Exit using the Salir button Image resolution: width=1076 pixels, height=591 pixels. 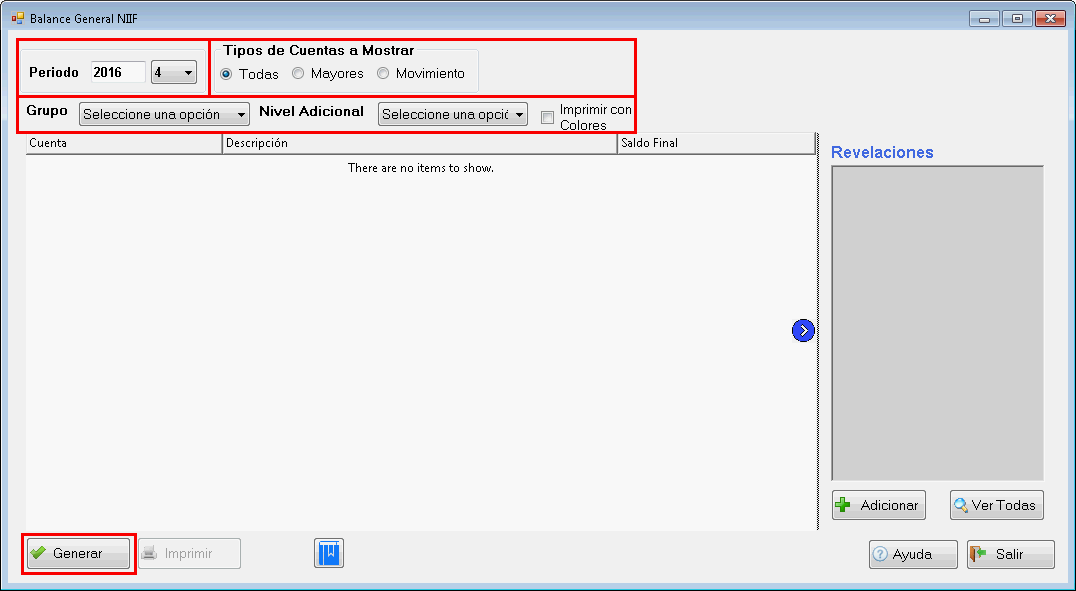[x=1010, y=554]
